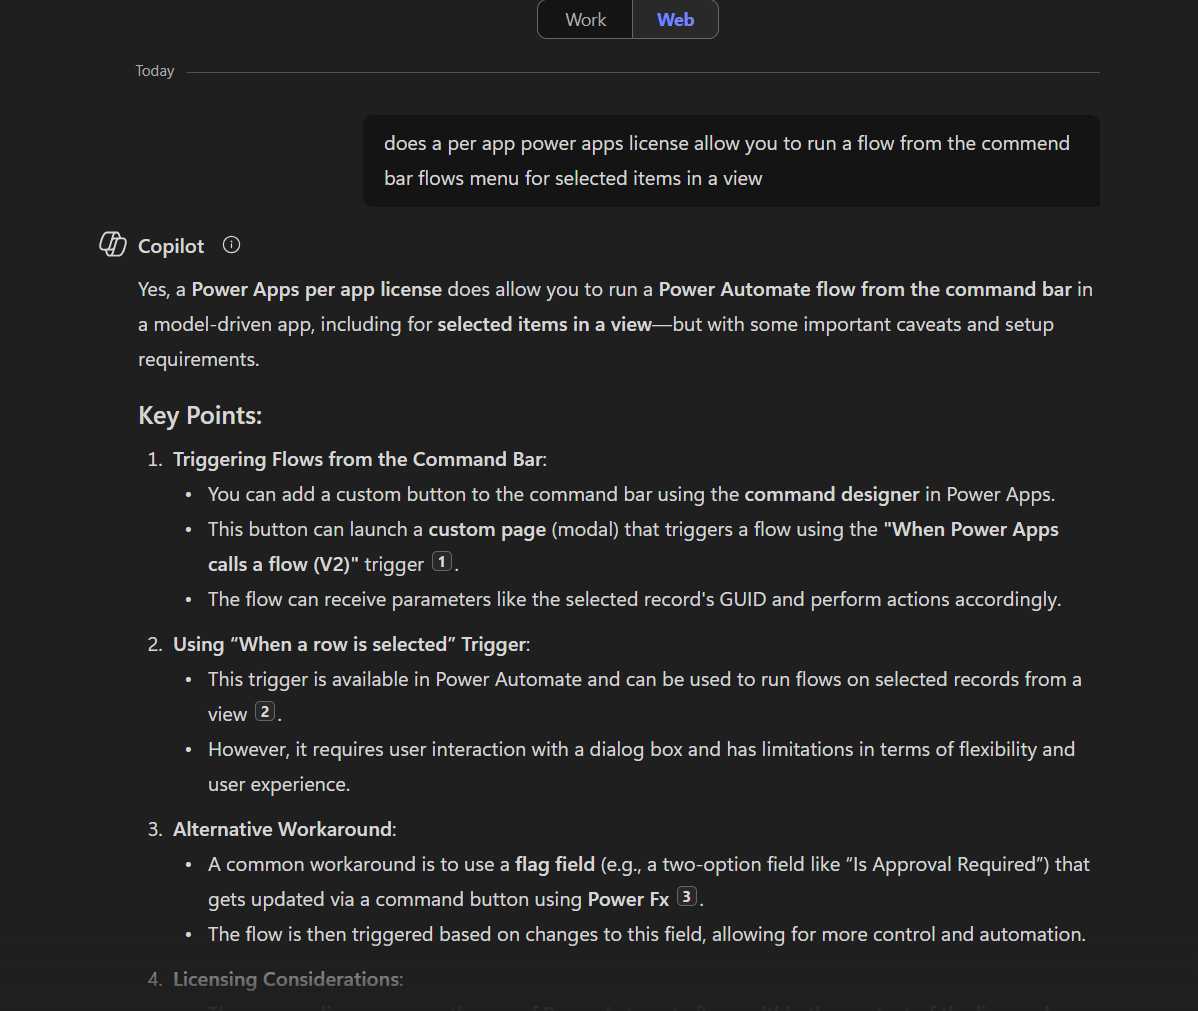Open the info icon next to Copilot
The width and height of the screenshot is (1198, 1011).
[x=232, y=245]
